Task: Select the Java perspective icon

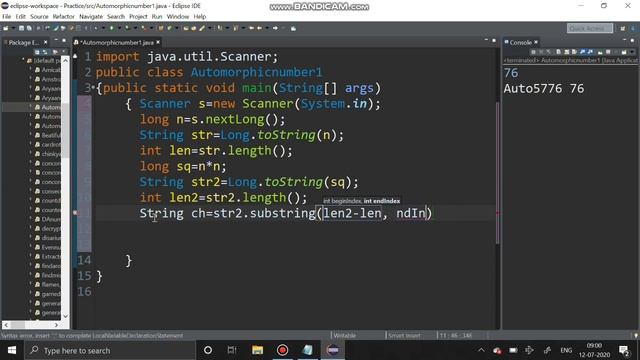Action: pyautogui.click(x=633, y=28)
